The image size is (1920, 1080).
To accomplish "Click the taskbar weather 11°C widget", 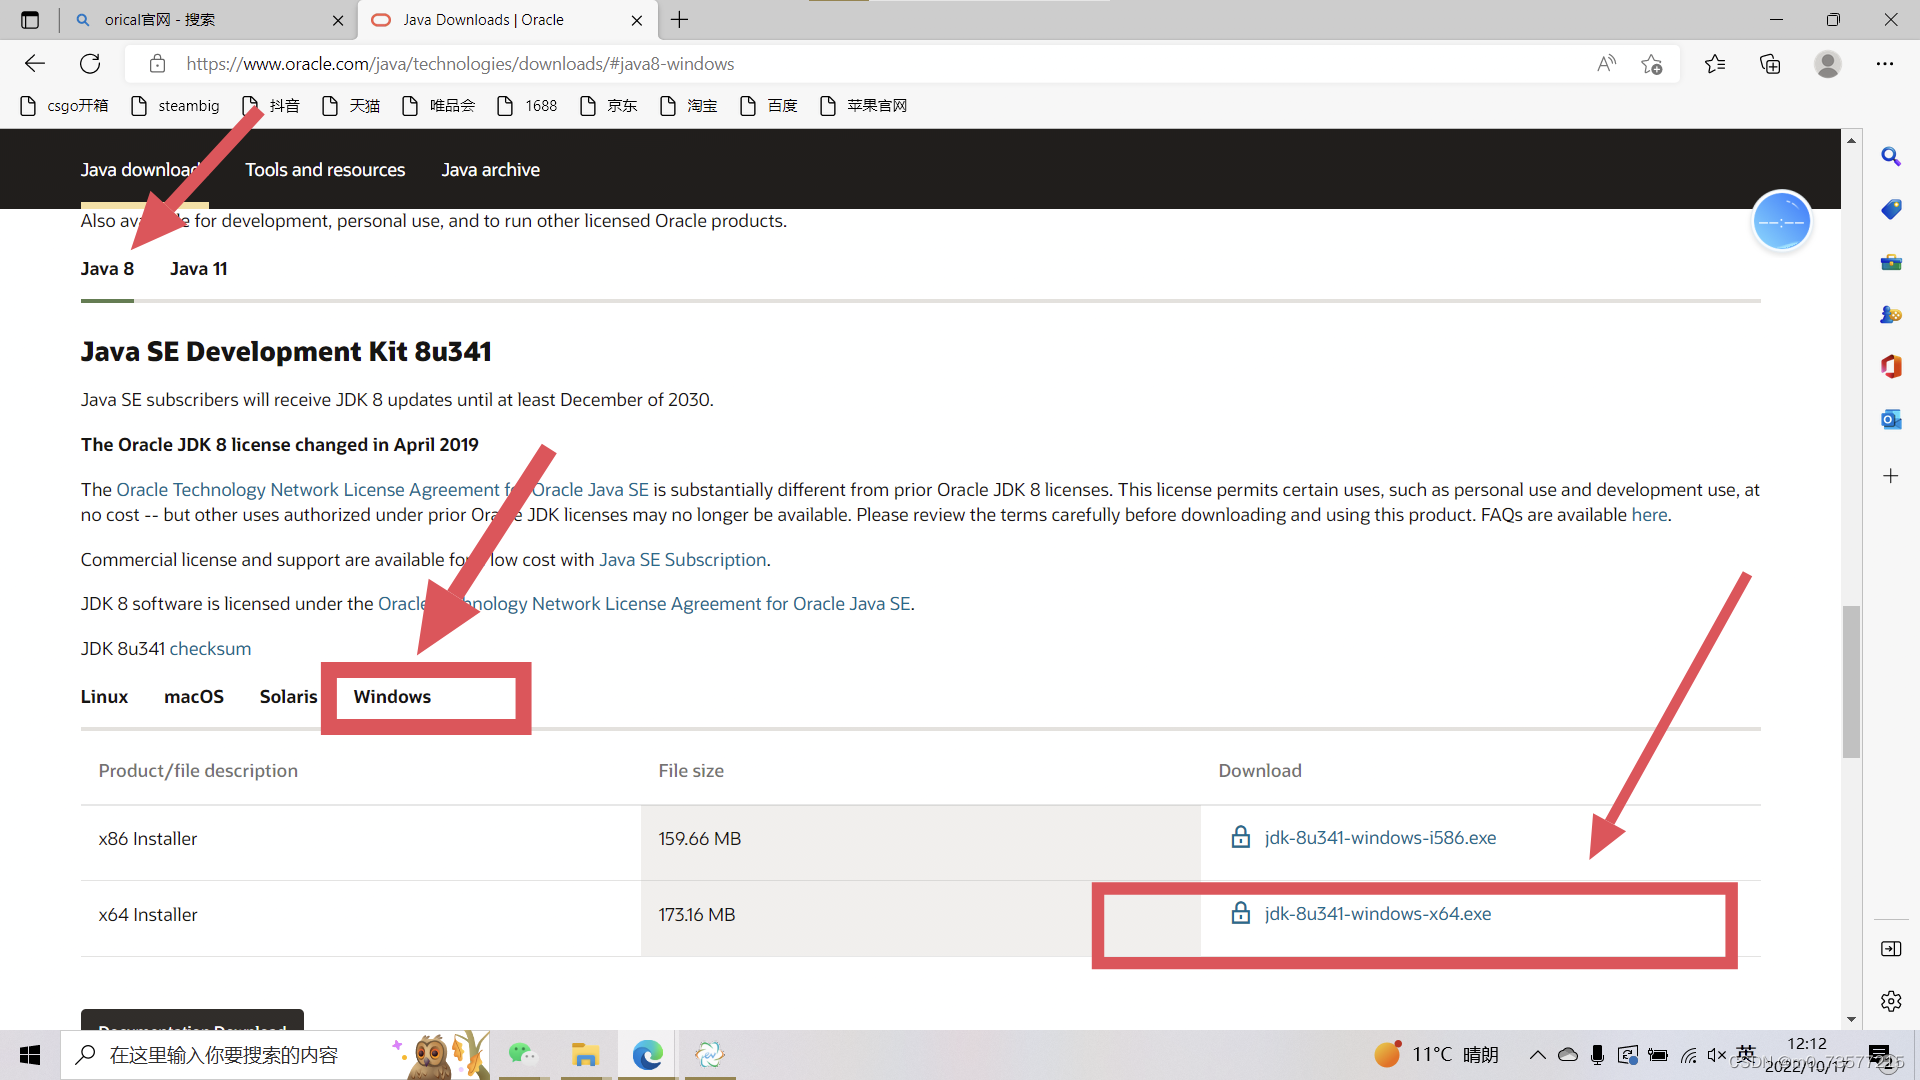I will (1436, 1055).
